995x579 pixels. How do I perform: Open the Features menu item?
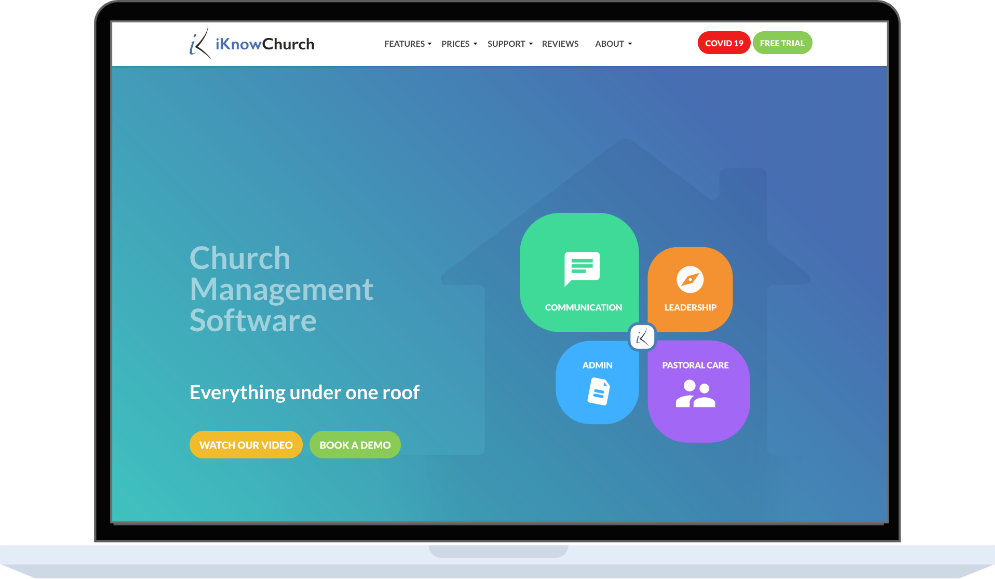[x=404, y=44]
